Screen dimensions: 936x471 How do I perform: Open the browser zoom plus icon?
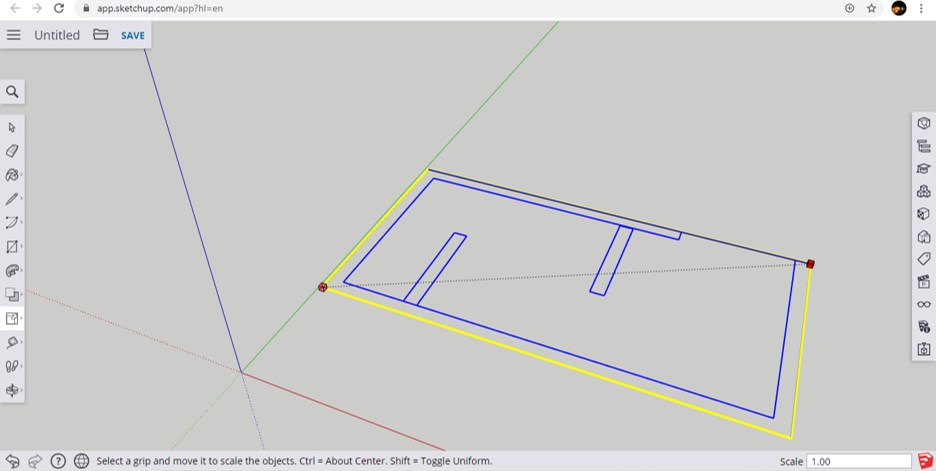(849, 8)
